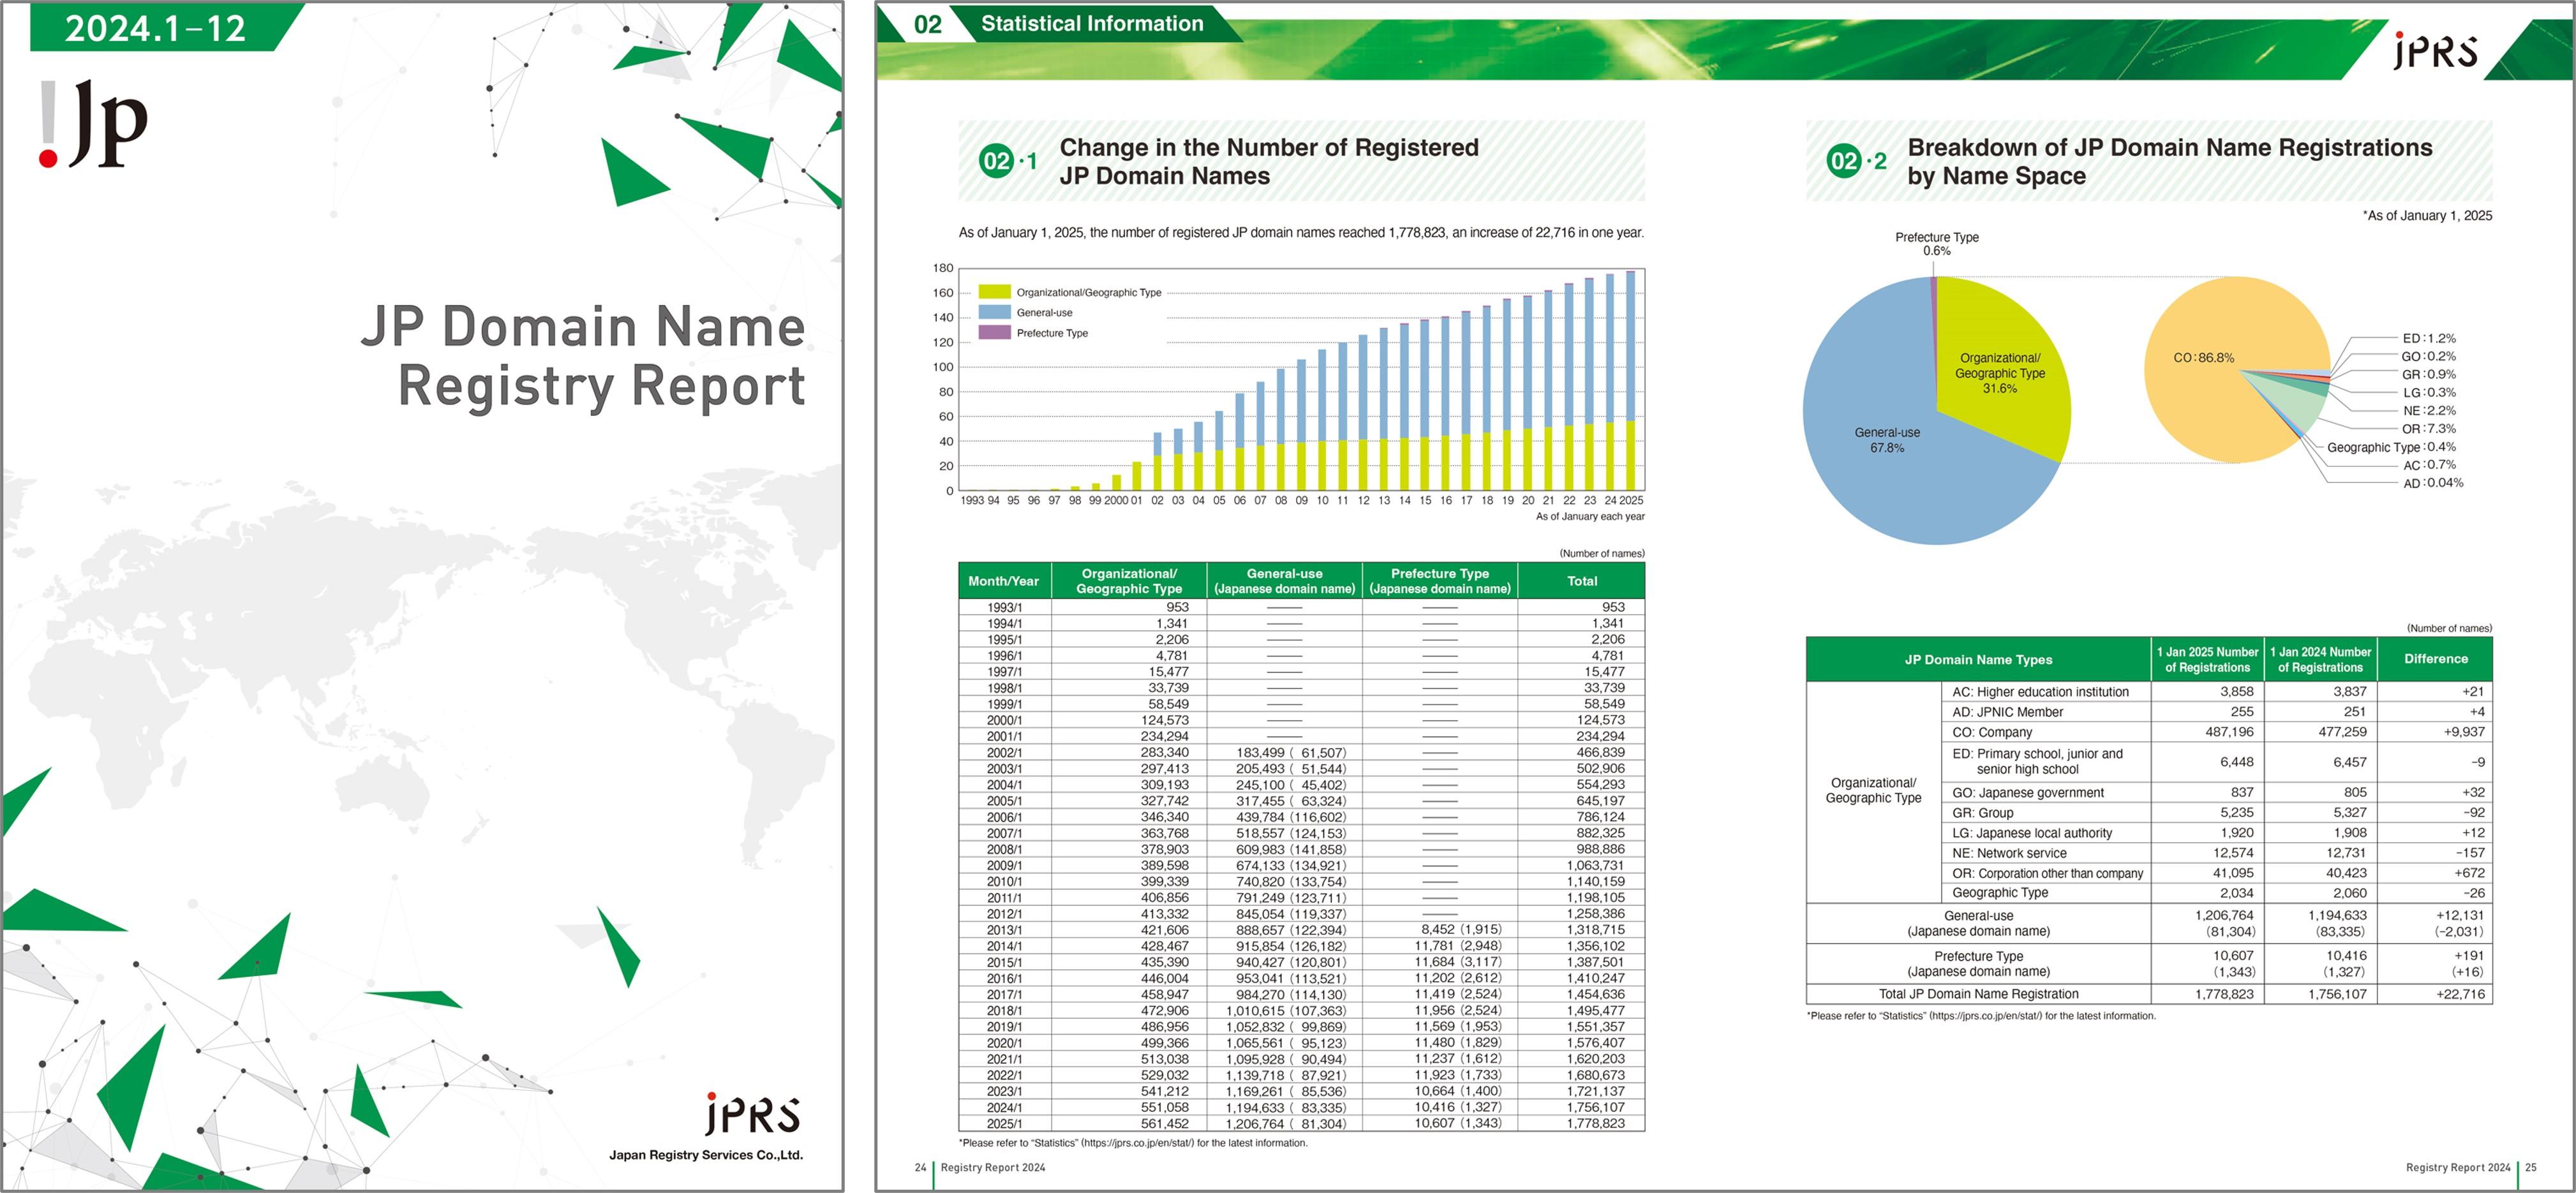Click the Organizational/Geographic Type 31.6% pie slice
The image size is (2576, 1193).
2000,372
